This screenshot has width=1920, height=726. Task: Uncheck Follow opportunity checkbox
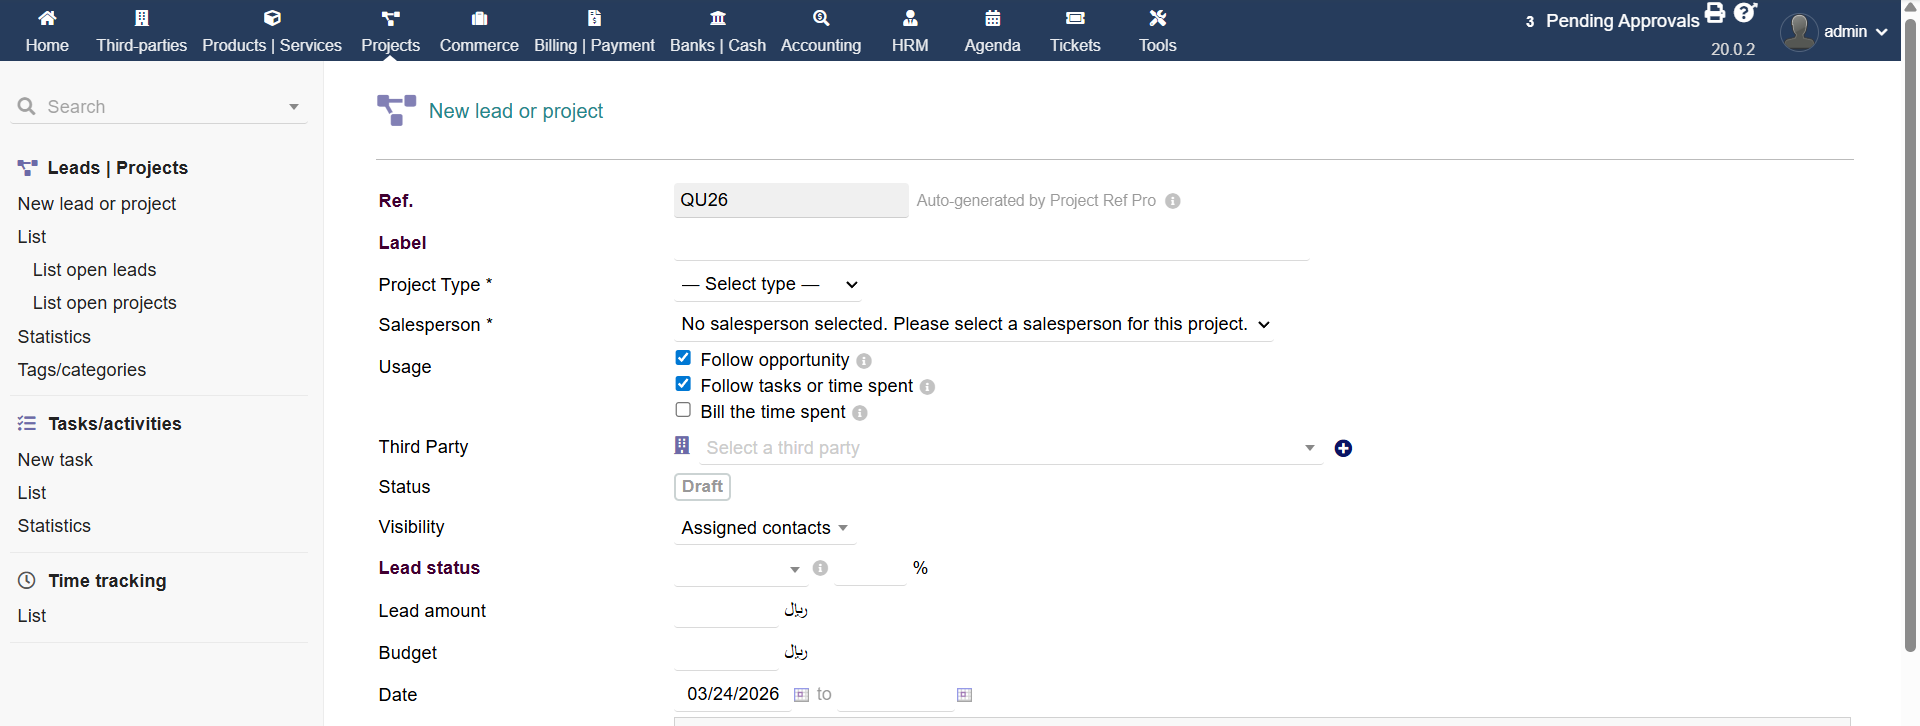coord(683,358)
